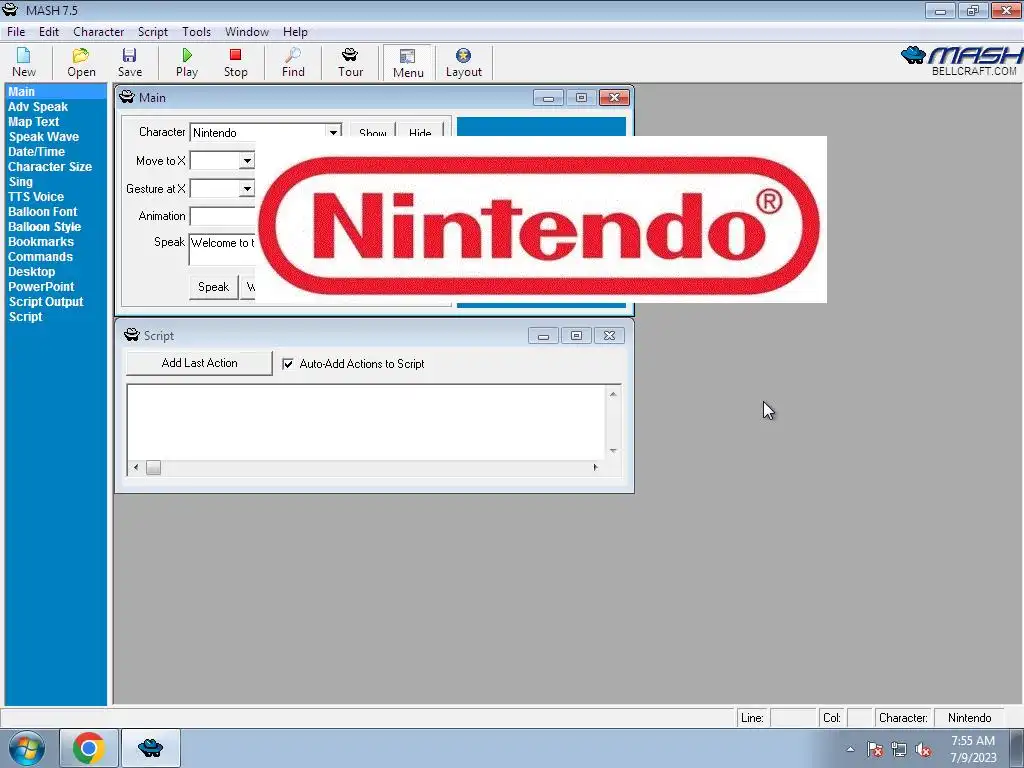Click the taskbar clock showing 7:55 AM

pos(973,749)
